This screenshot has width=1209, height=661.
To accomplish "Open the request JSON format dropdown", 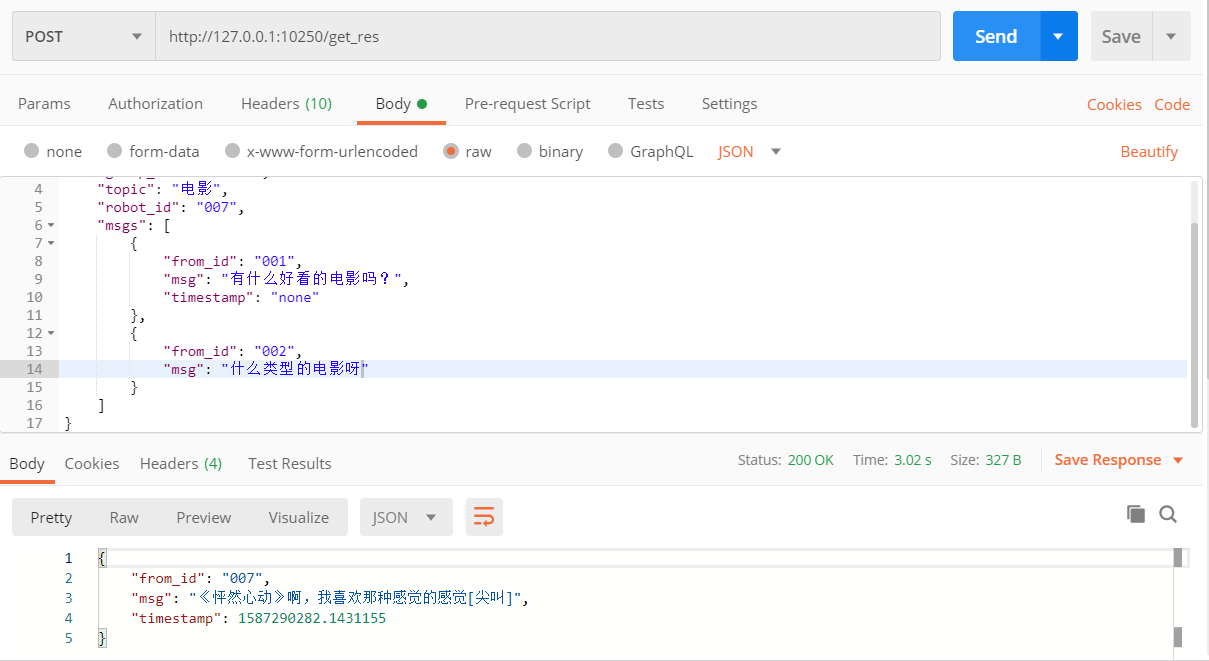I will (750, 152).
